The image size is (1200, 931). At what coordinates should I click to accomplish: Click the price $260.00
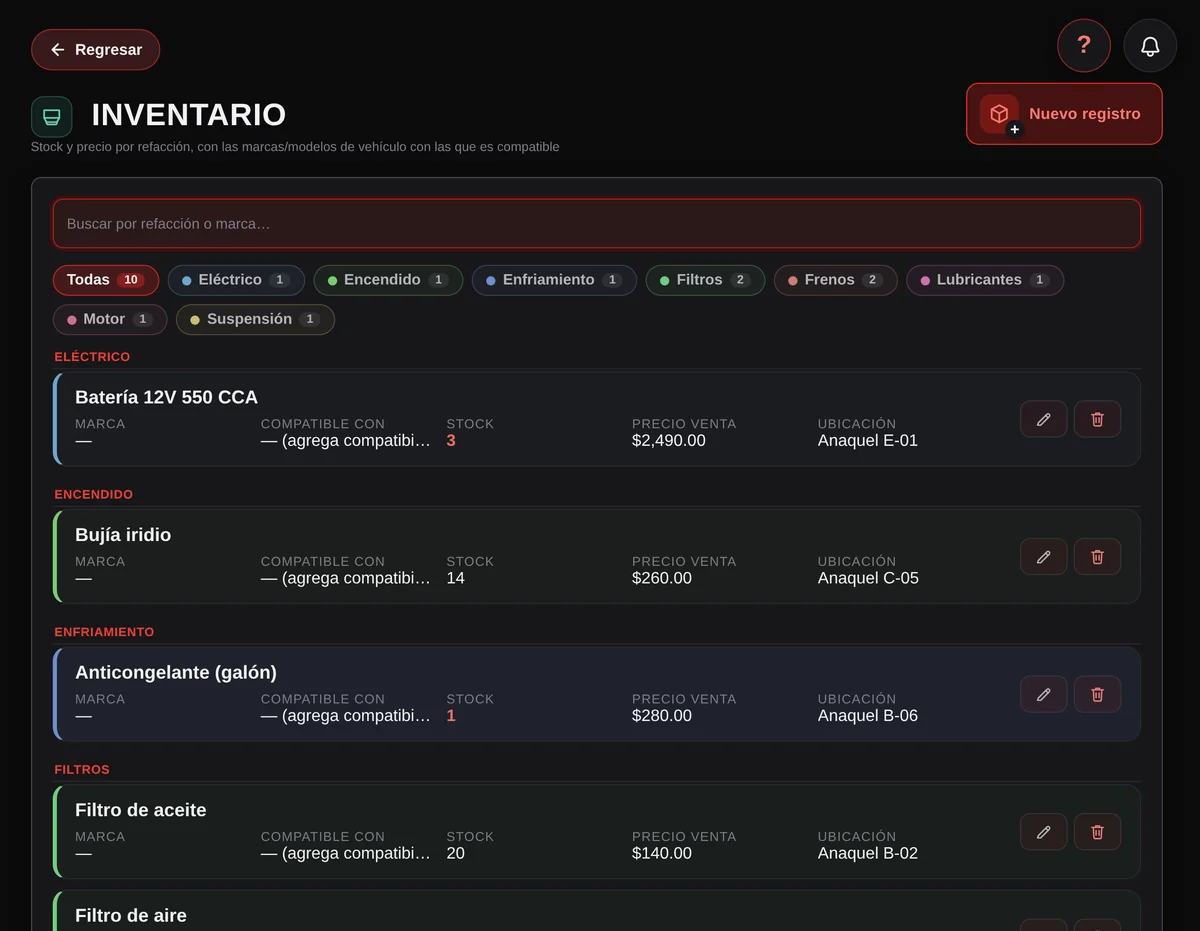pyautogui.click(x=662, y=578)
